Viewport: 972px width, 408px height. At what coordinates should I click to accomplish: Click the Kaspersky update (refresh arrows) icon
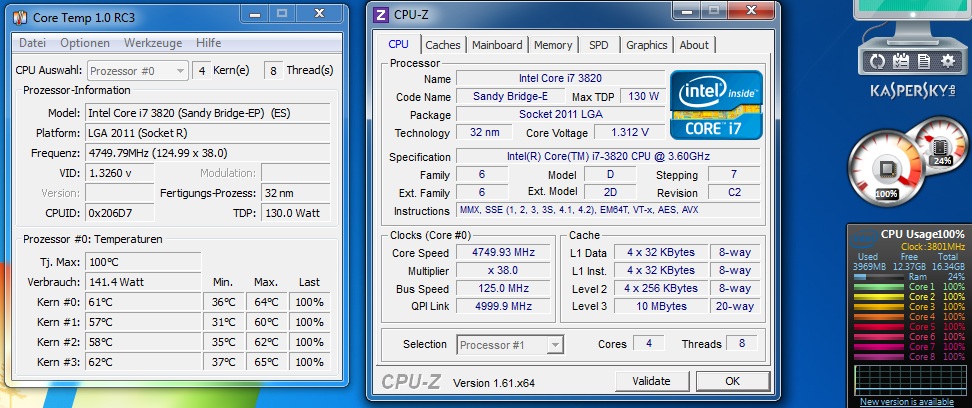pyautogui.click(x=878, y=61)
